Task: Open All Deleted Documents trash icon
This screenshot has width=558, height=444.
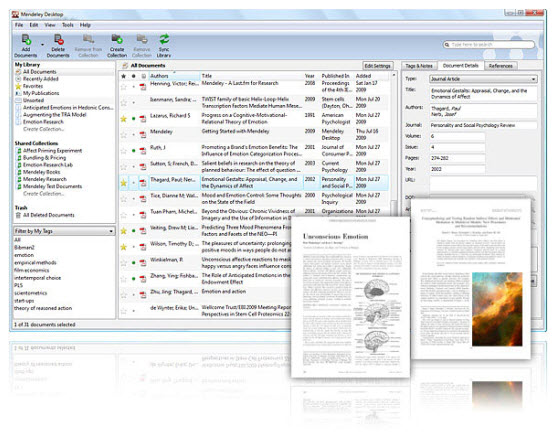Action: pos(18,215)
